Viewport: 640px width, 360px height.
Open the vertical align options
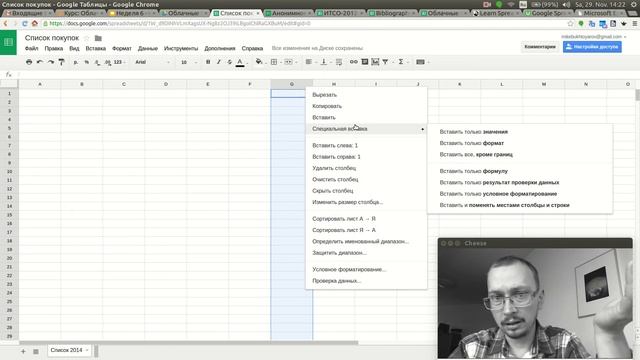[324, 62]
